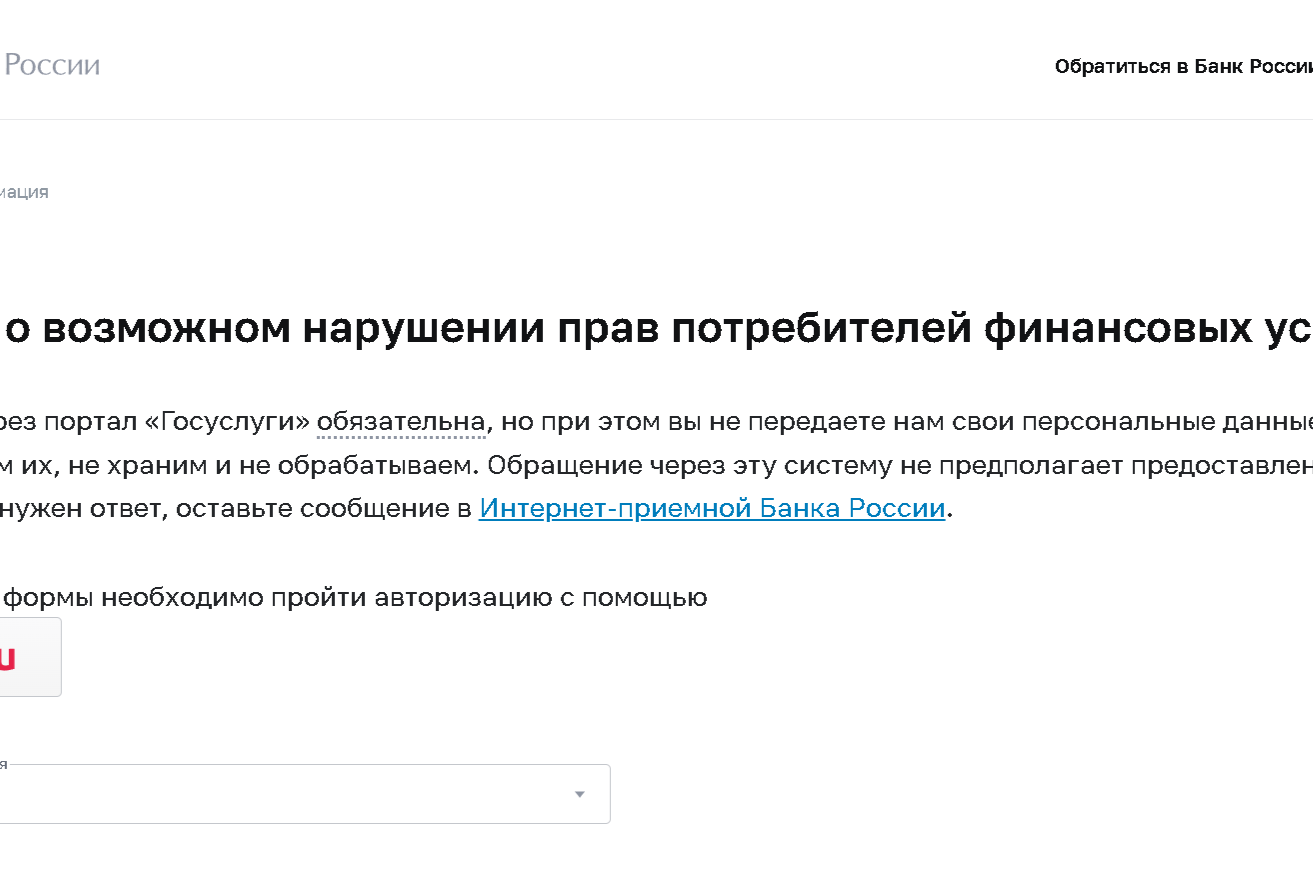Click the select field's floating label above its border
Image resolution: width=1313 pixels, height=877 pixels.
(x=4, y=764)
